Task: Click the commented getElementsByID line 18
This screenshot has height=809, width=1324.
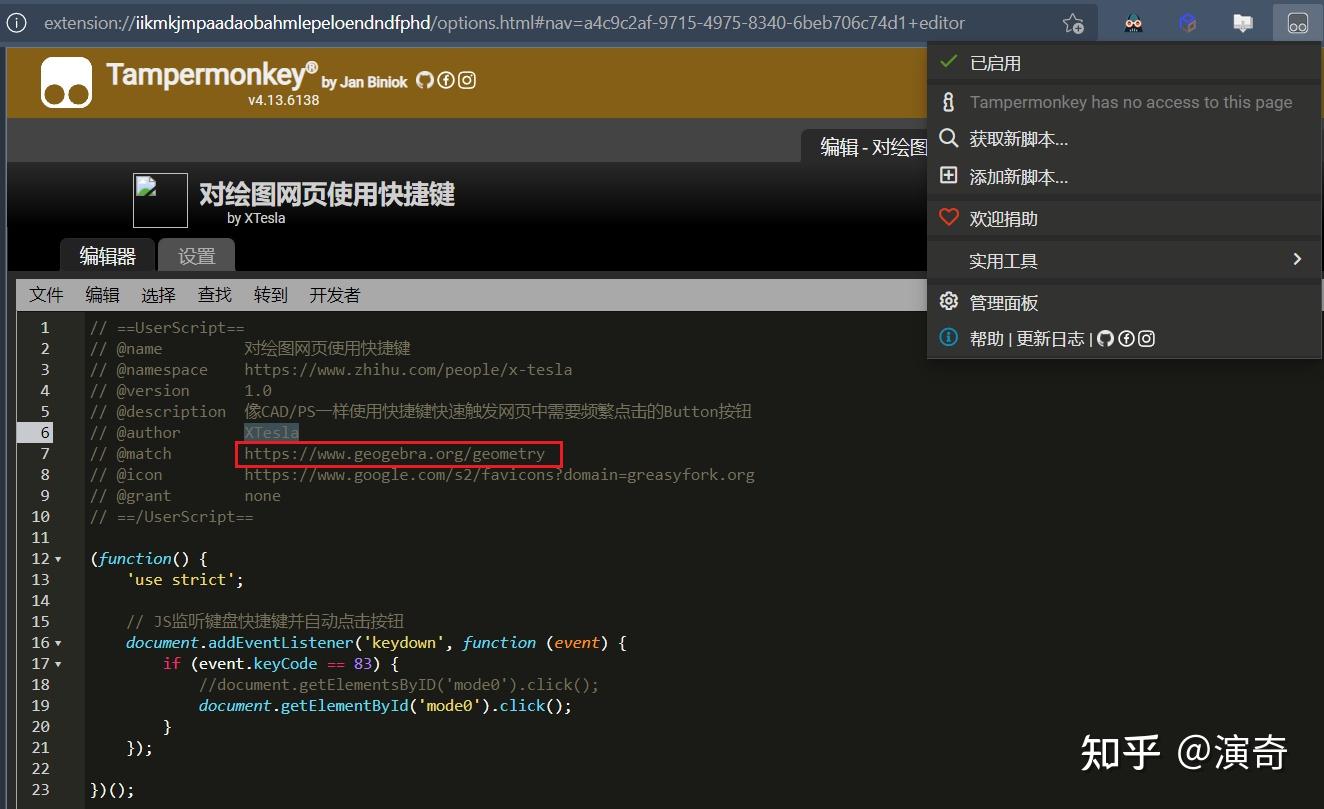Action: pyautogui.click(x=398, y=685)
